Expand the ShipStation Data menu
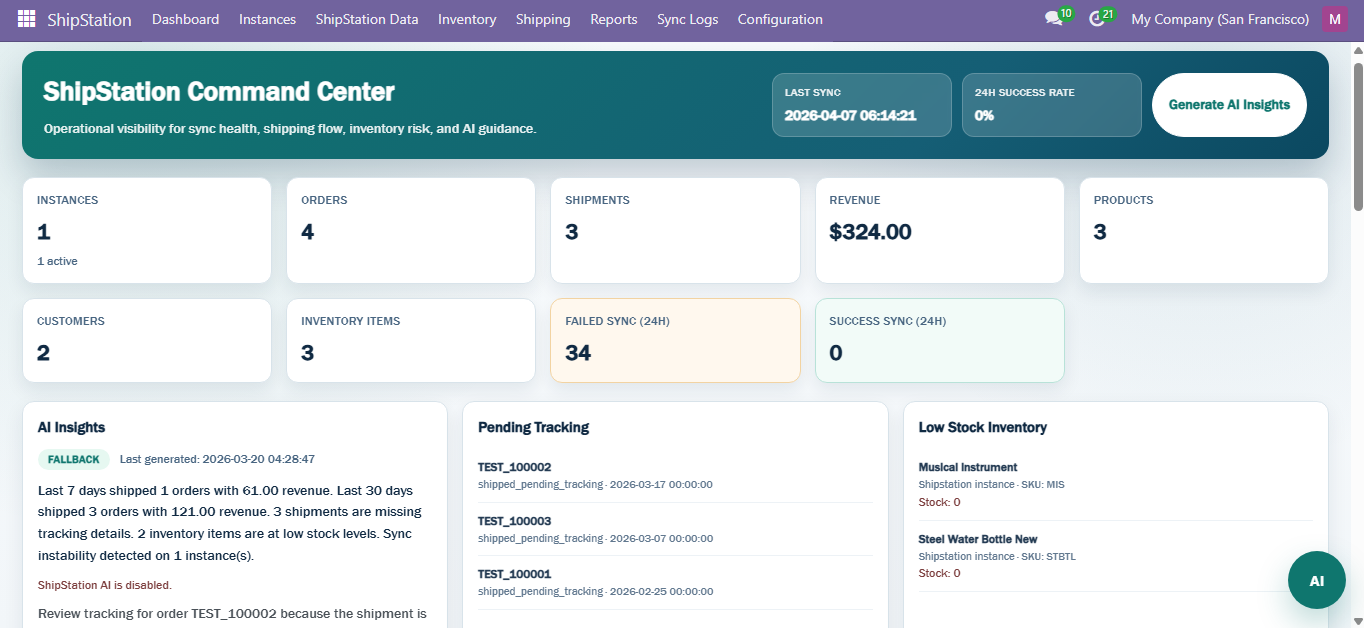1364x628 pixels. pyautogui.click(x=367, y=19)
